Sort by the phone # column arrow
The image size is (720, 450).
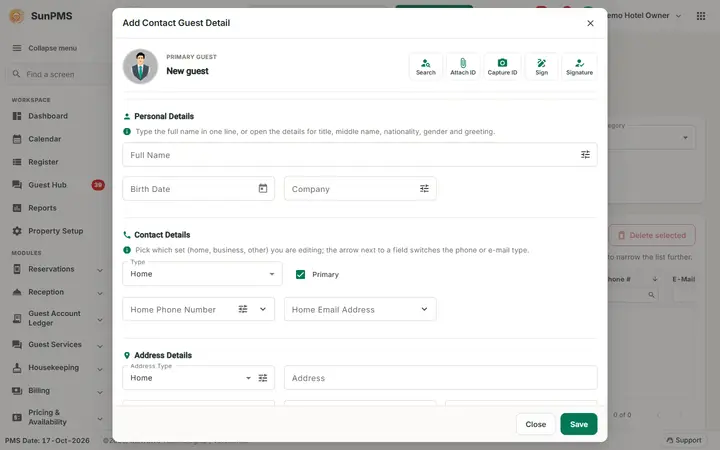coord(655,279)
